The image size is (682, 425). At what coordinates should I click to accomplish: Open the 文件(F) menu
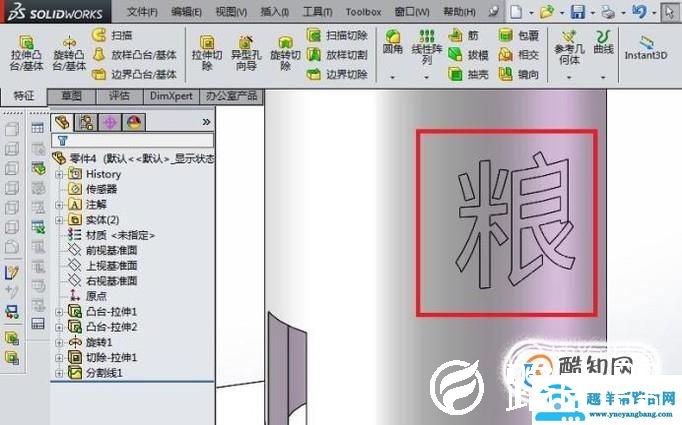(x=142, y=12)
